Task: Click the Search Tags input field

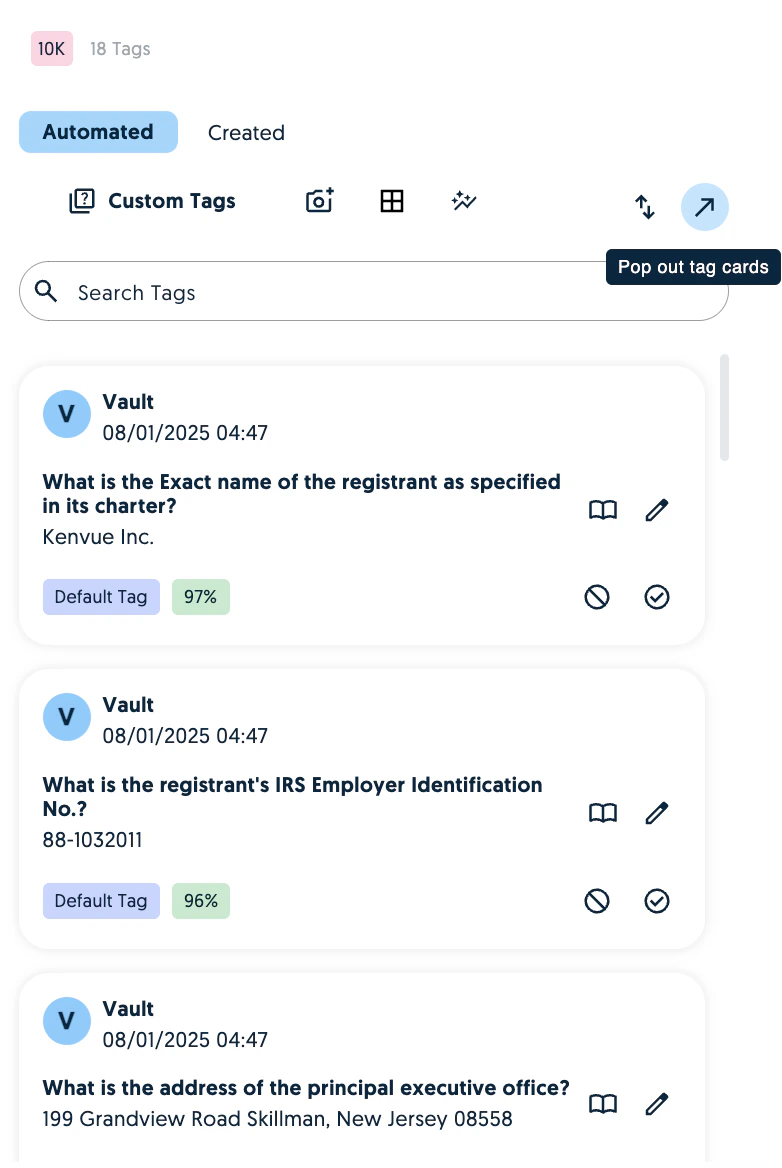Action: [x=373, y=291]
